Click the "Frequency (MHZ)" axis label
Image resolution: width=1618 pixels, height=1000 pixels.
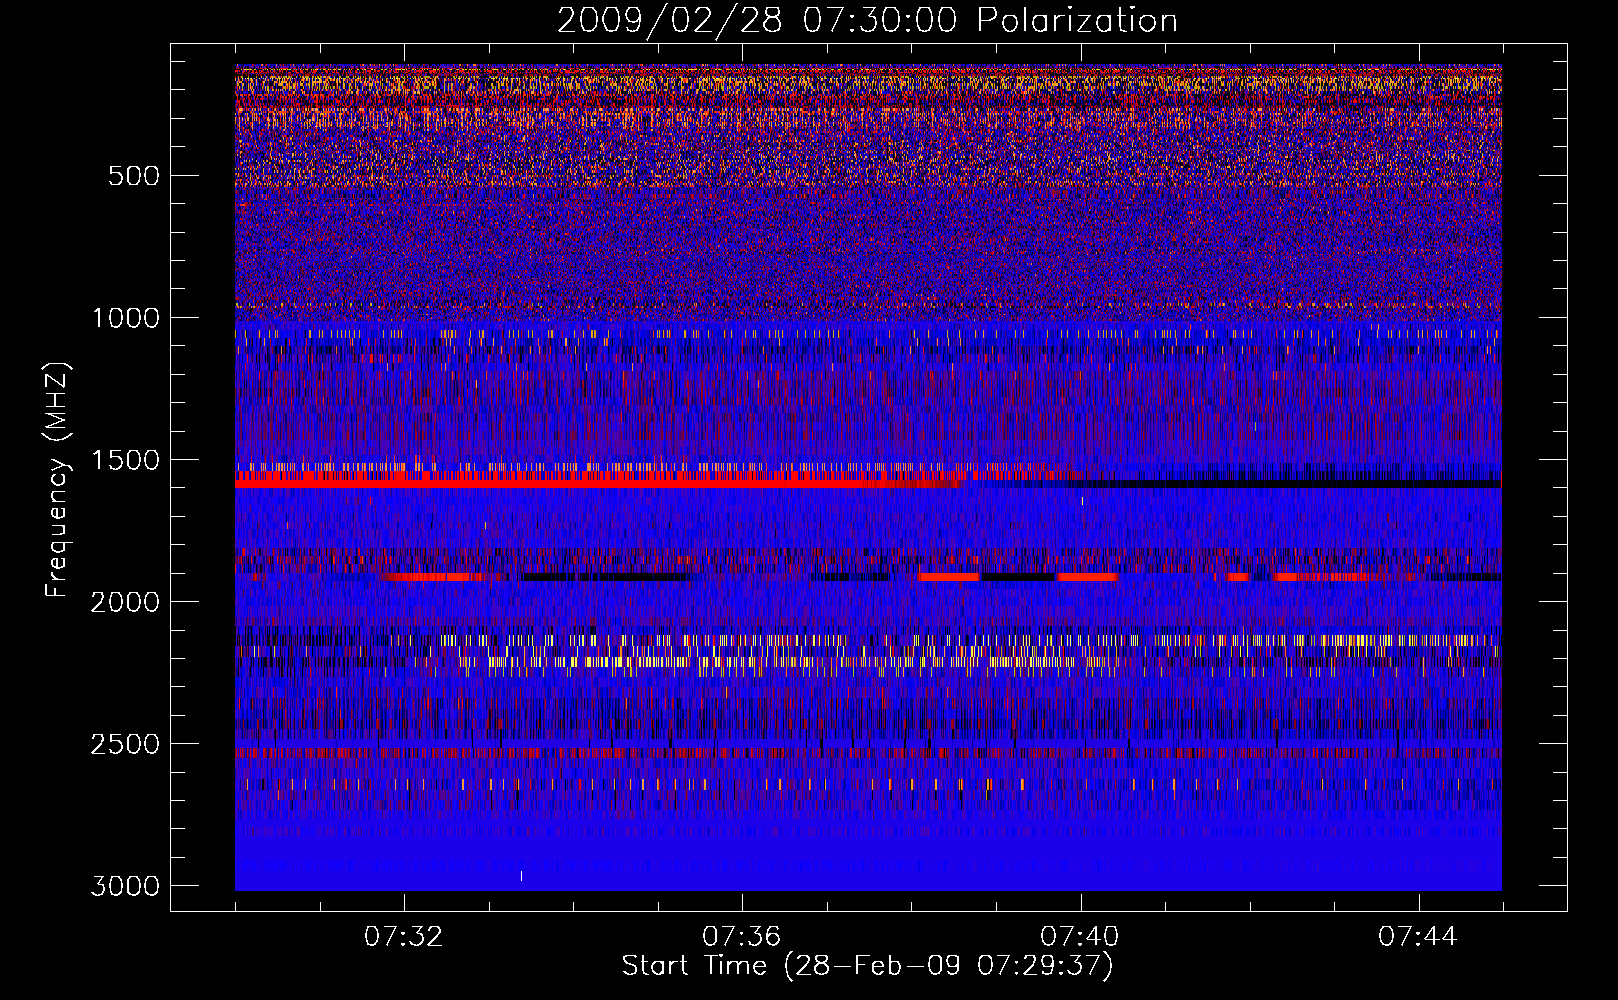(57, 480)
